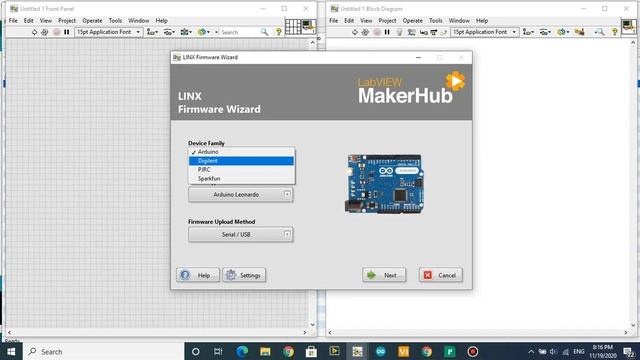
Task: Click Front Panel scroll right arrow
Action: point(305,333)
